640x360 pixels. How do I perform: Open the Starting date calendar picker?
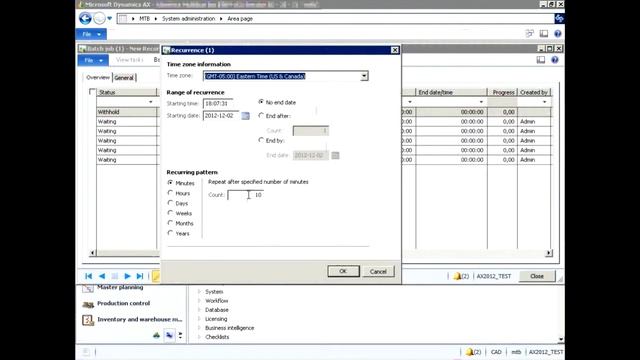point(245,116)
